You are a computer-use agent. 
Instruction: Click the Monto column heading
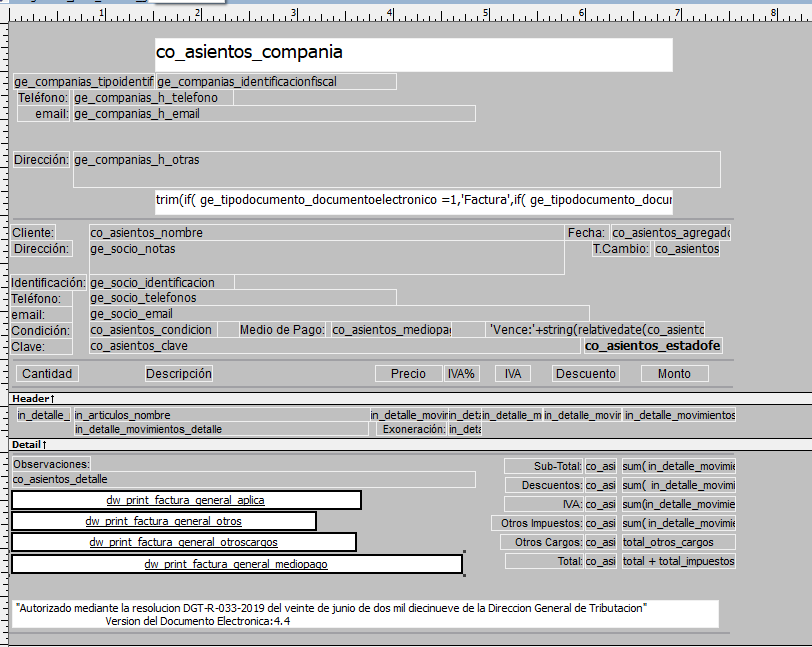(674, 373)
